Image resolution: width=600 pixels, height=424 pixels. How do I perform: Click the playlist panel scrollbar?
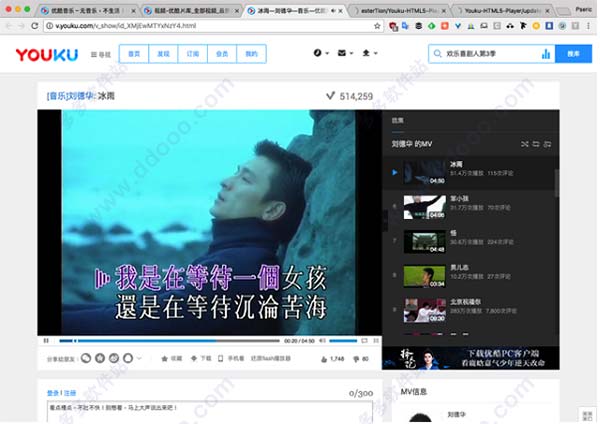[x=557, y=184]
